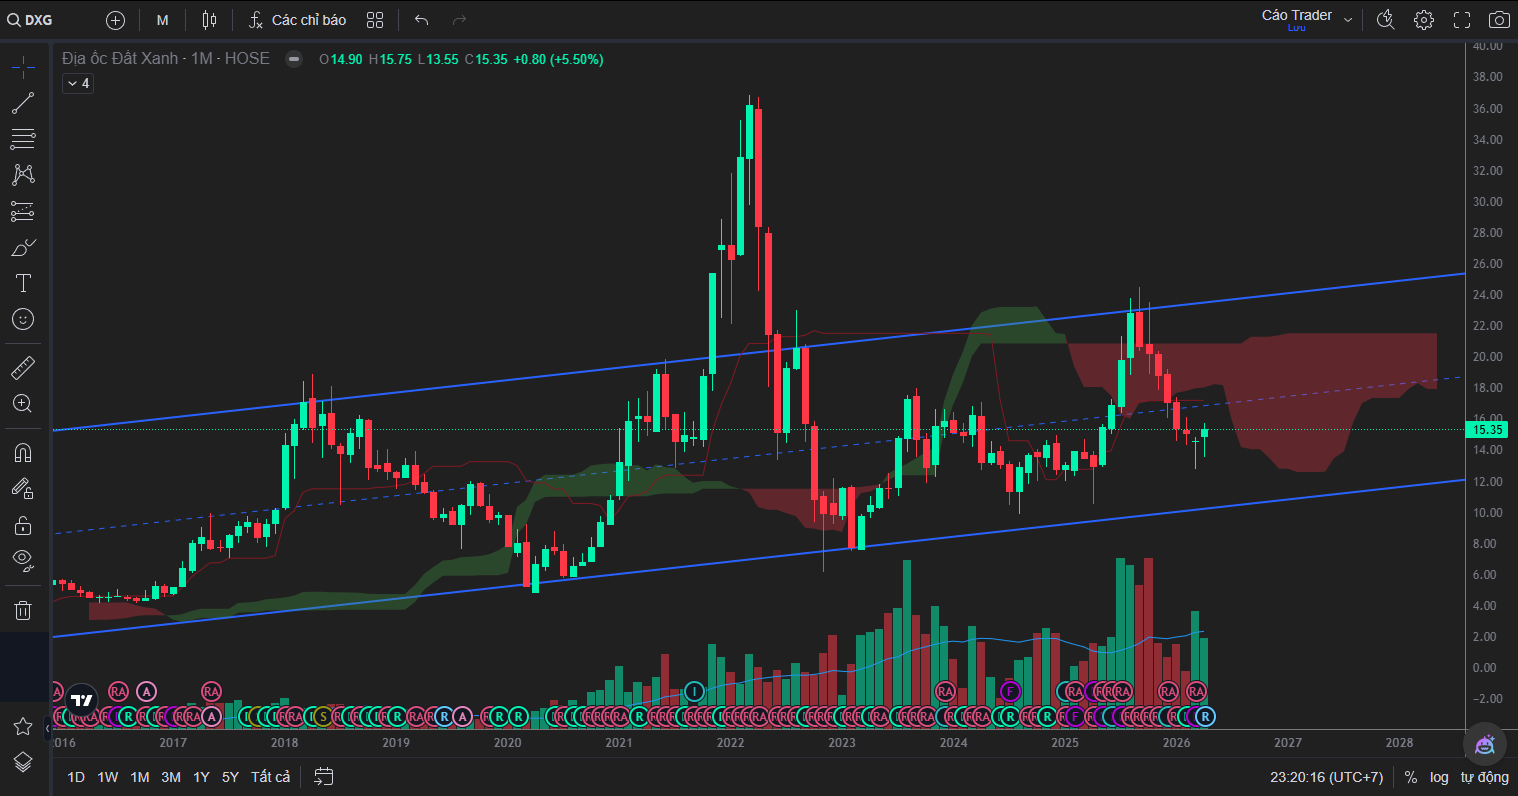Toggle magnet mode for drawings
The width and height of the screenshot is (1518, 796).
tap(23, 452)
